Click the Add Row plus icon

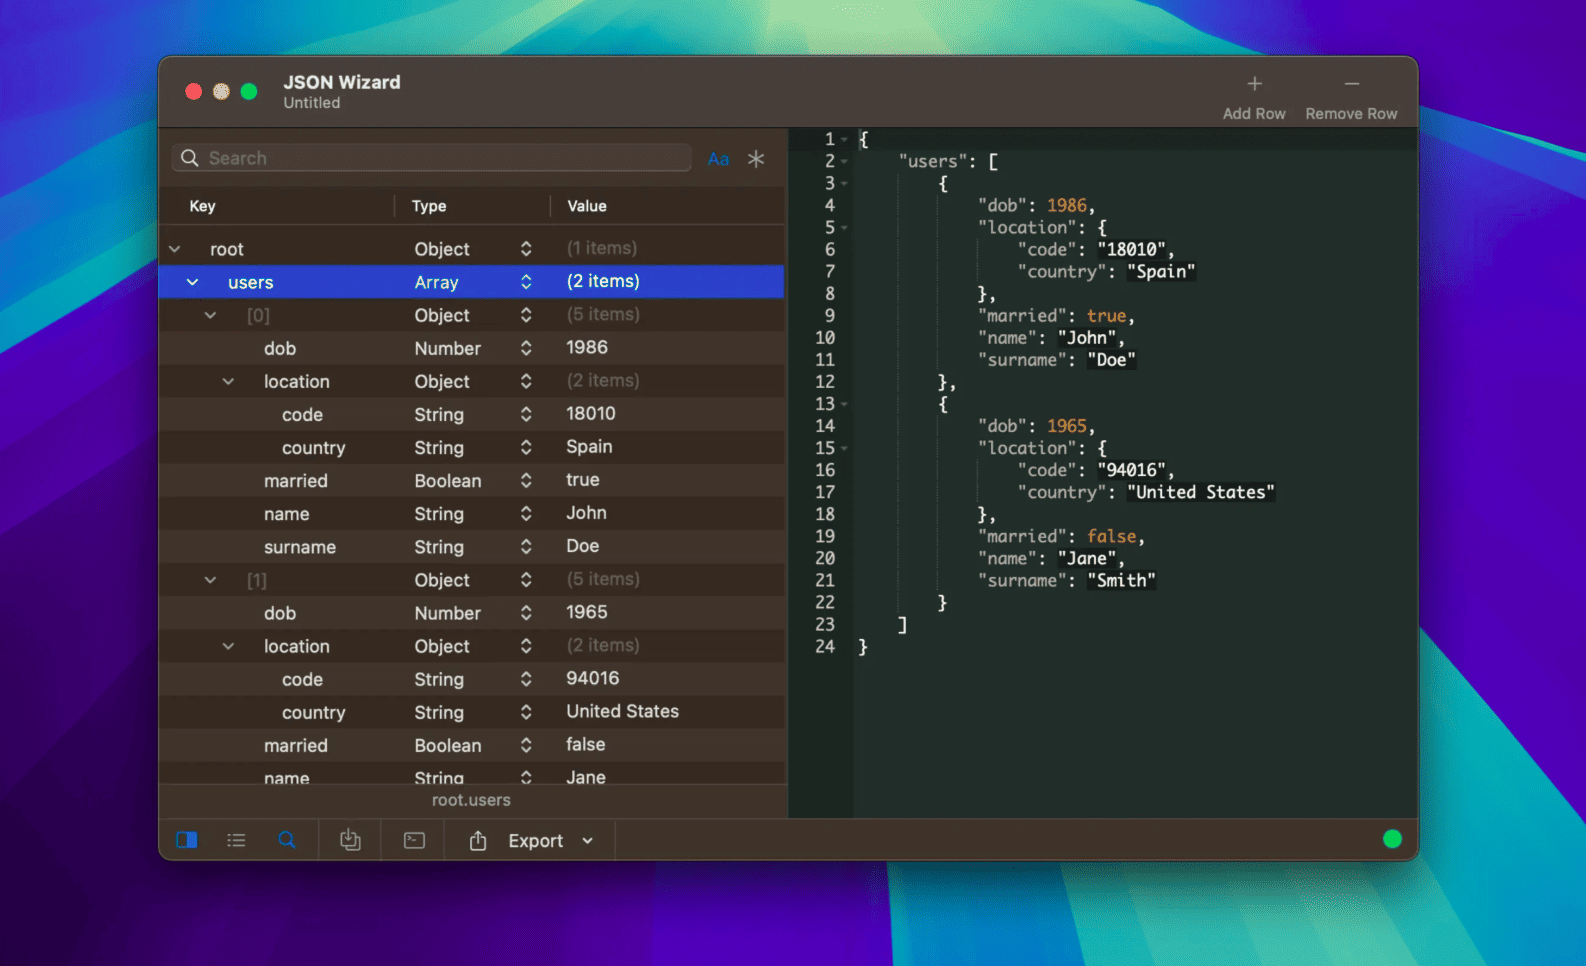click(1254, 84)
